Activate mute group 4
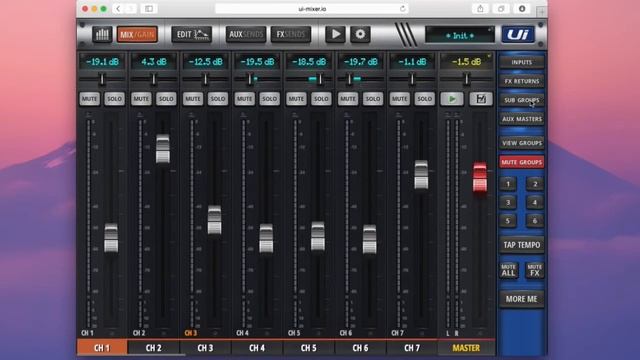 point(535,202)
